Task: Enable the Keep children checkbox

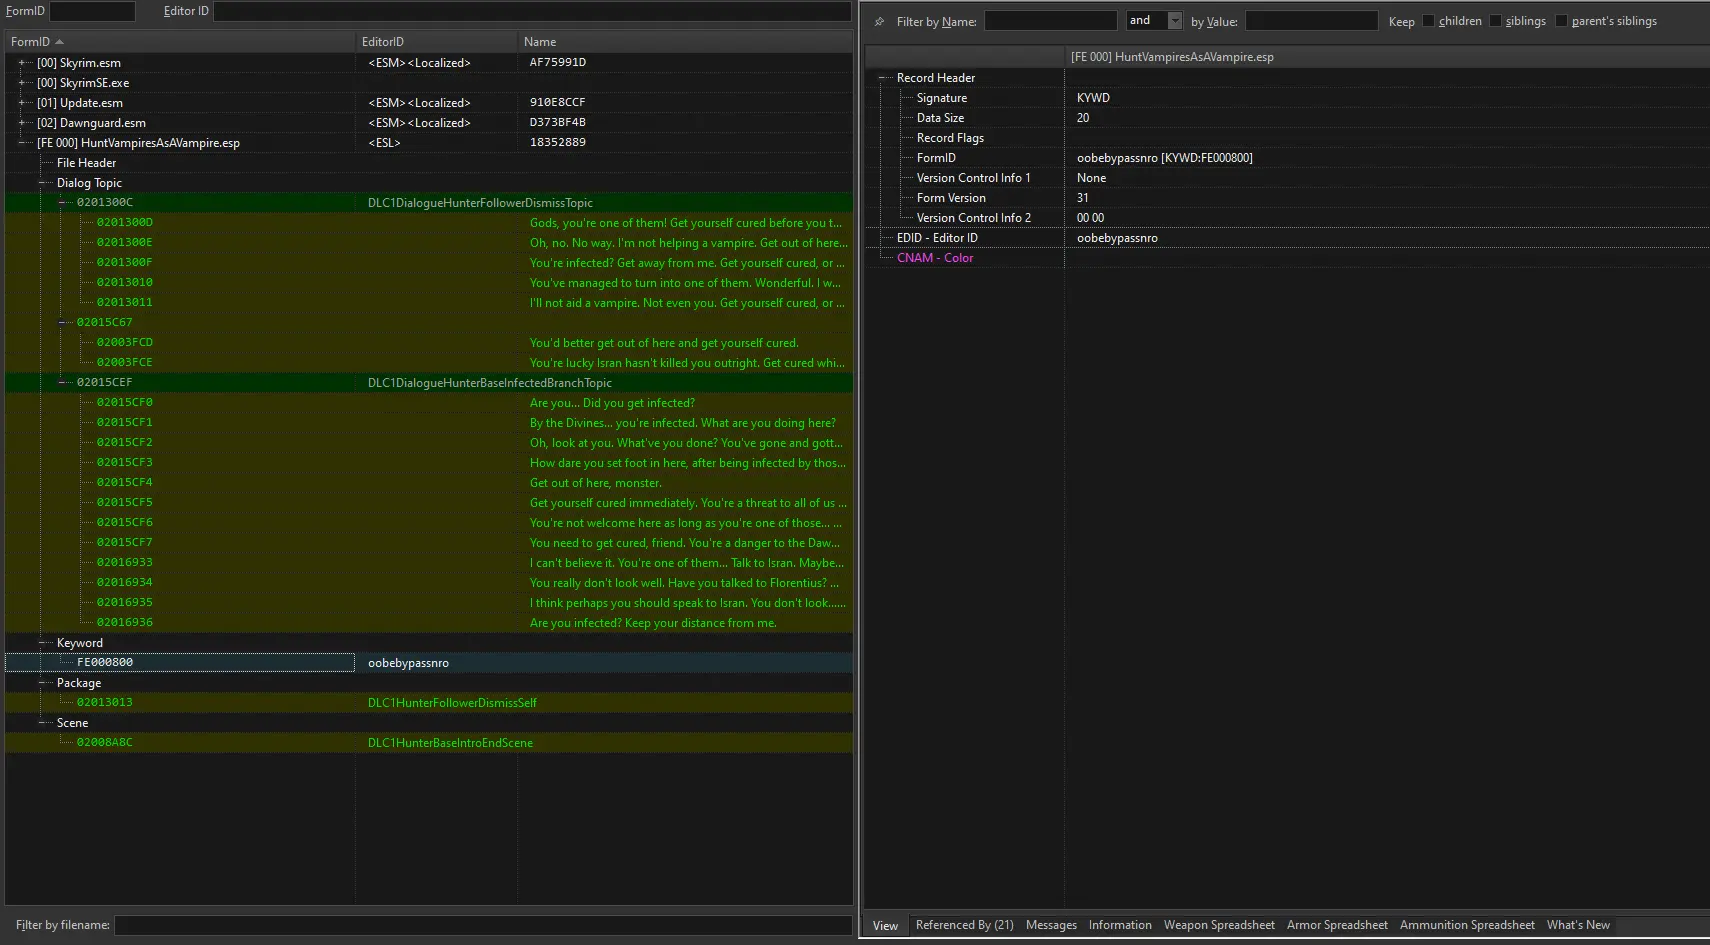Action: (1428, 21)
